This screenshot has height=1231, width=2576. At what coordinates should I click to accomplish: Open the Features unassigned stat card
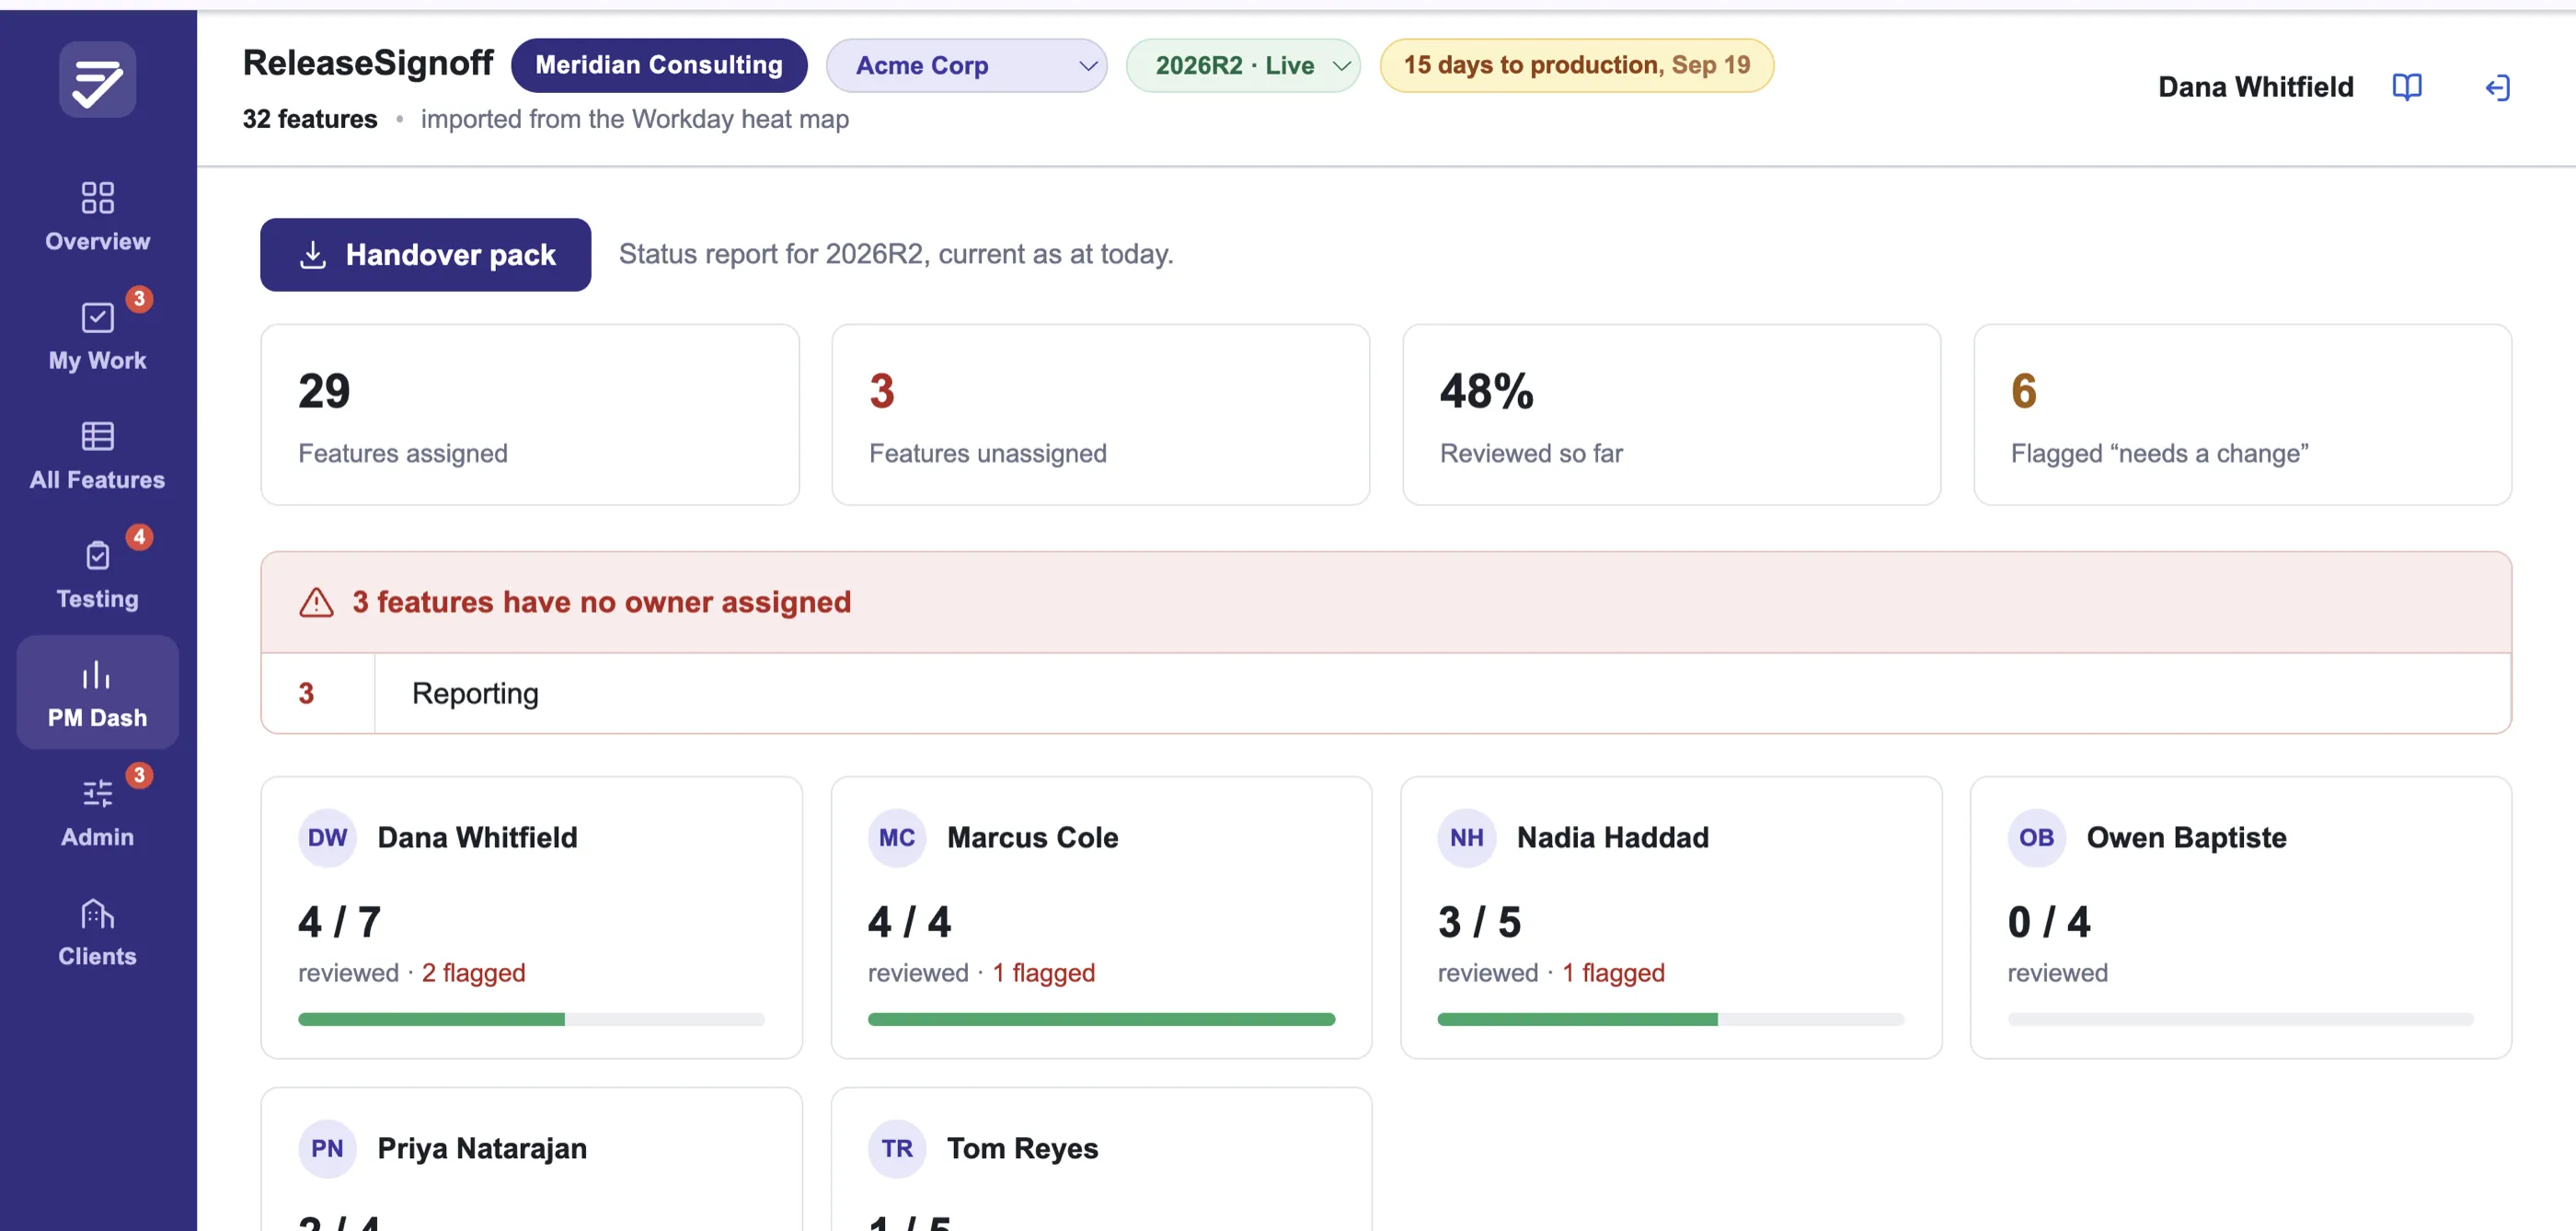pyautogui.click(x=1100, y=414)
